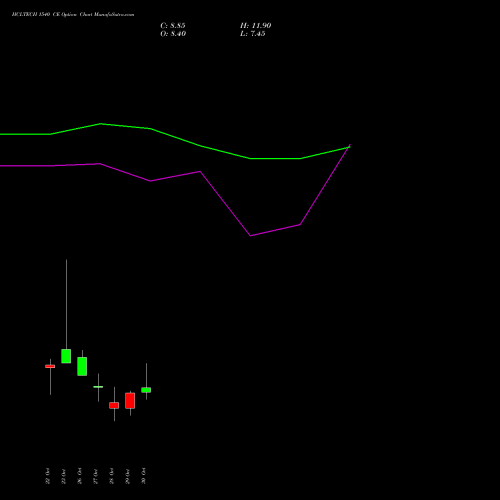The height and width of the screenshot is (500, 500).
Task: Click the low value 'L: 7.45'
Action: 253,34
